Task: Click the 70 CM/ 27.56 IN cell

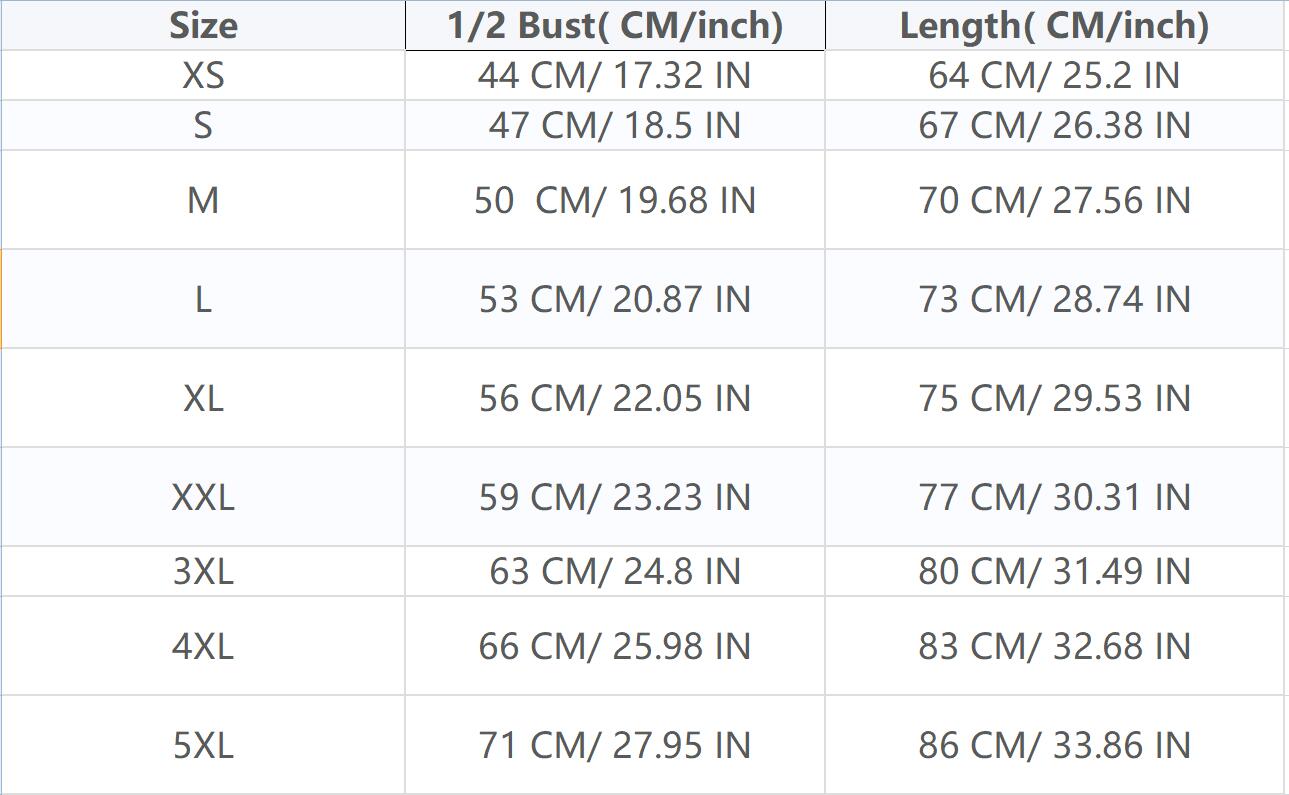Action: (x=1054, y=200)
